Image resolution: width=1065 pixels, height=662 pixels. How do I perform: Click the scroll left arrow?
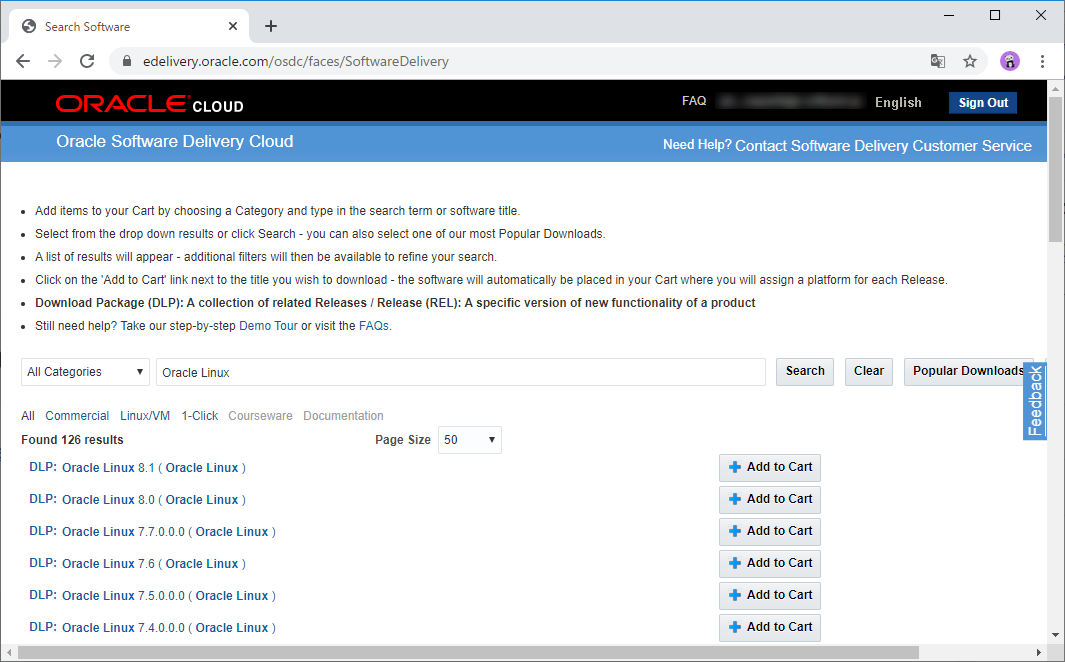9,652
